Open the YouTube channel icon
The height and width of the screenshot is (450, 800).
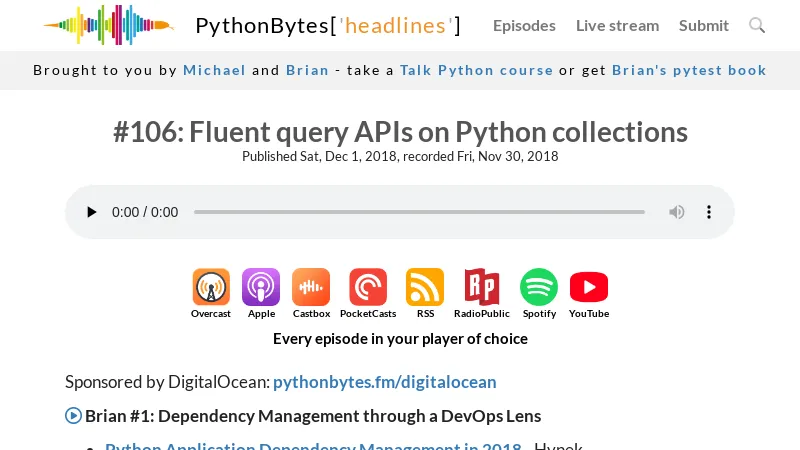pos(589,287)
